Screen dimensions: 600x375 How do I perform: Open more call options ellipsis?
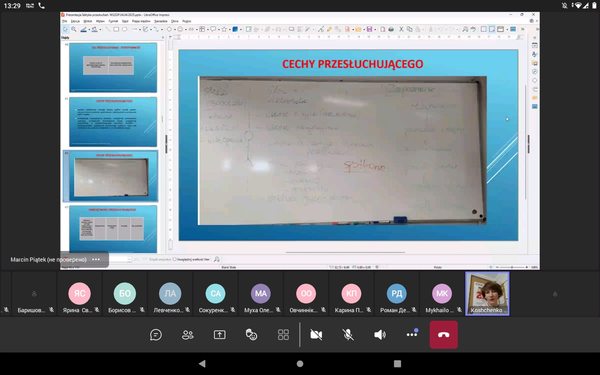tap(412, 334)
